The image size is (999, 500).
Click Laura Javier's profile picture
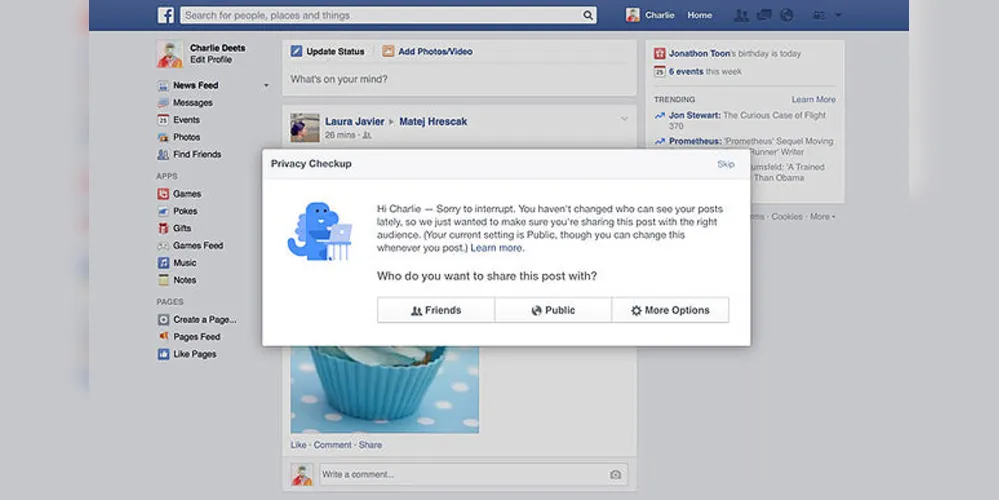coord(305,128)
